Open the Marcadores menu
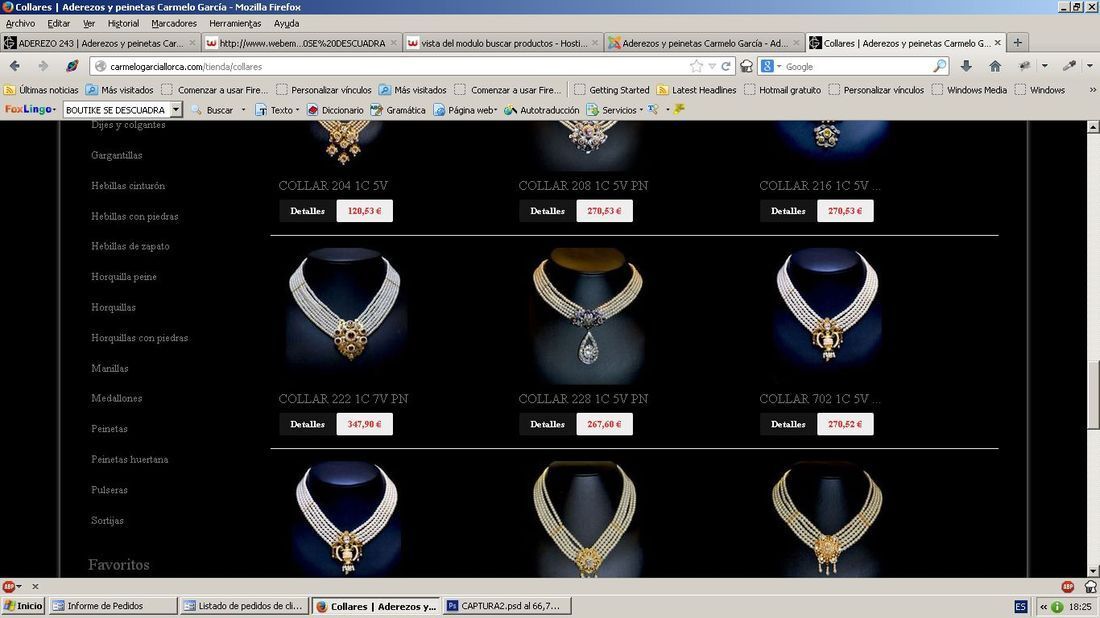The width and height of the screenshot is (1100, 618). (x=174, y=23)
